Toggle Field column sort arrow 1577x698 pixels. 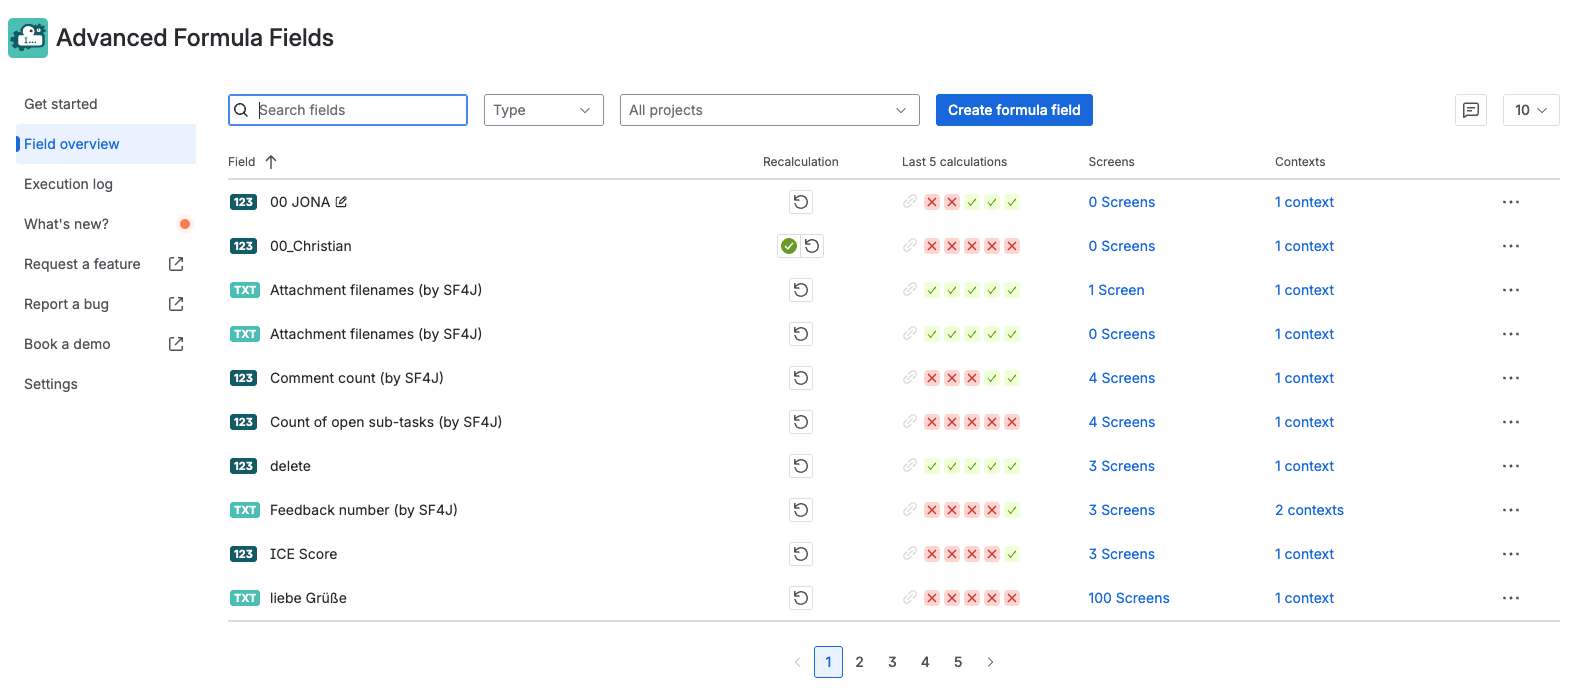click(271, 162)
